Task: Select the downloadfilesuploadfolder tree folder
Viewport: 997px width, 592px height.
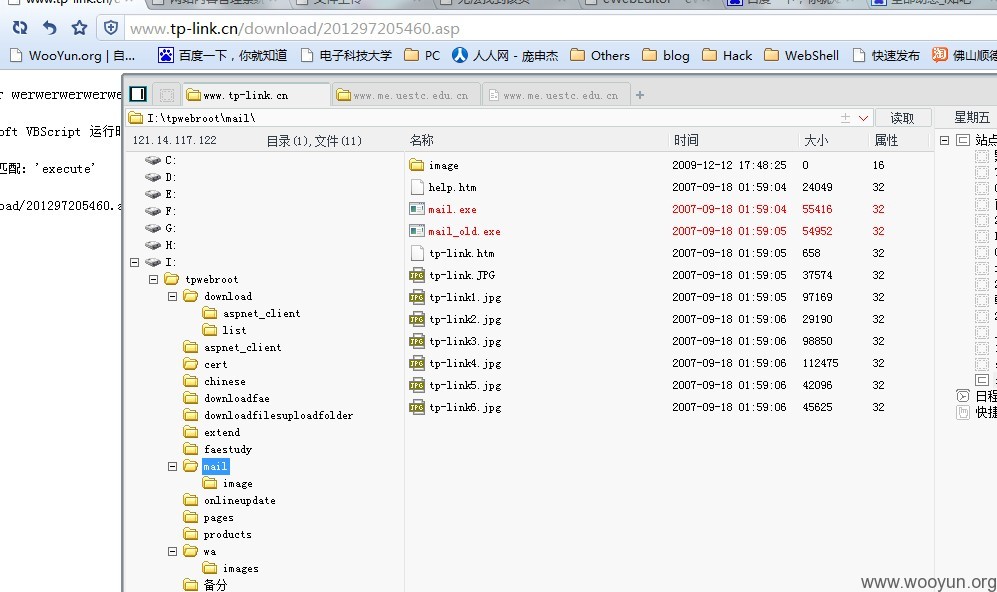Action: pos(268,415)
